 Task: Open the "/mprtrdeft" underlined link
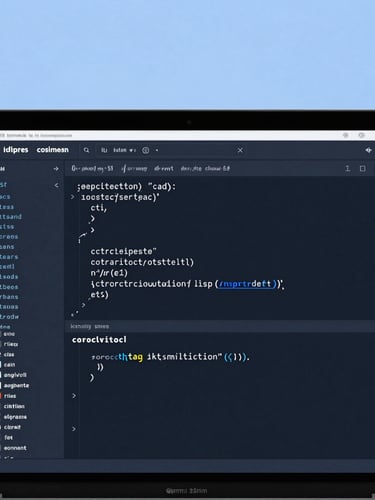(x=247, y=284)
